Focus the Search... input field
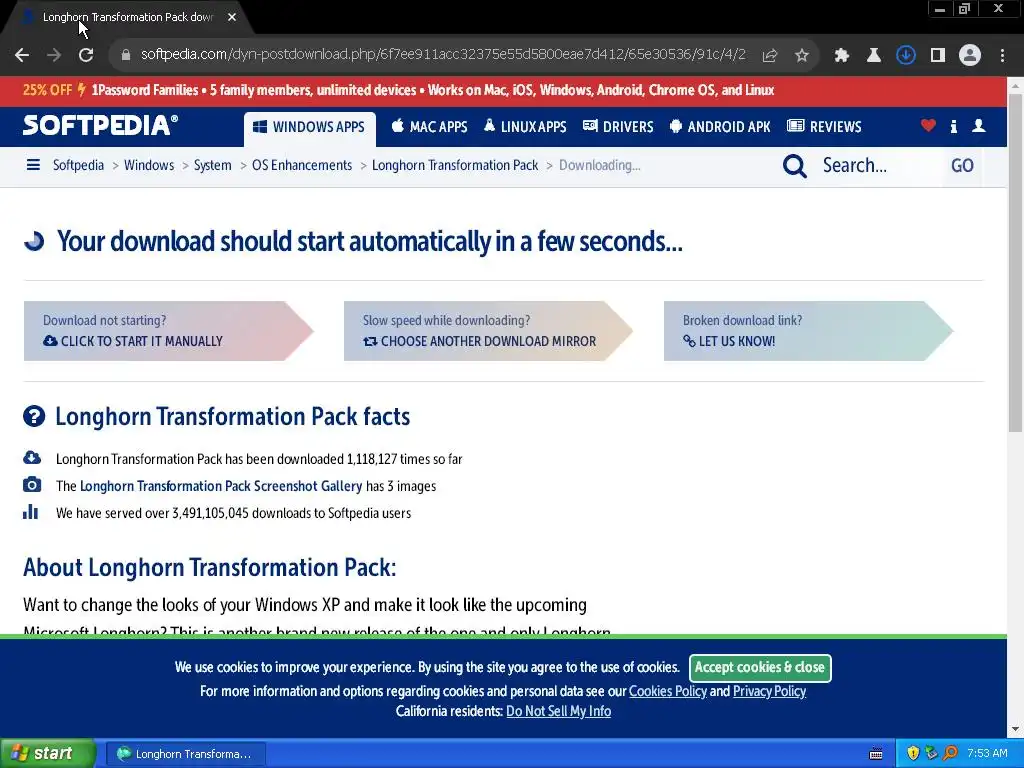The width and height of the screenshot is (1024, 768). click(x=877, y=166)
